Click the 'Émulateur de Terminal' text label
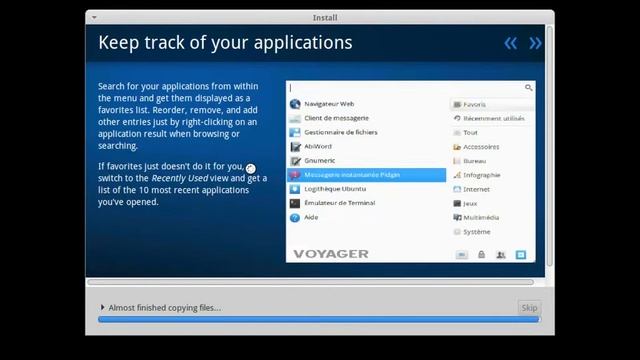 pyautogui.click(x=340, y=203)
